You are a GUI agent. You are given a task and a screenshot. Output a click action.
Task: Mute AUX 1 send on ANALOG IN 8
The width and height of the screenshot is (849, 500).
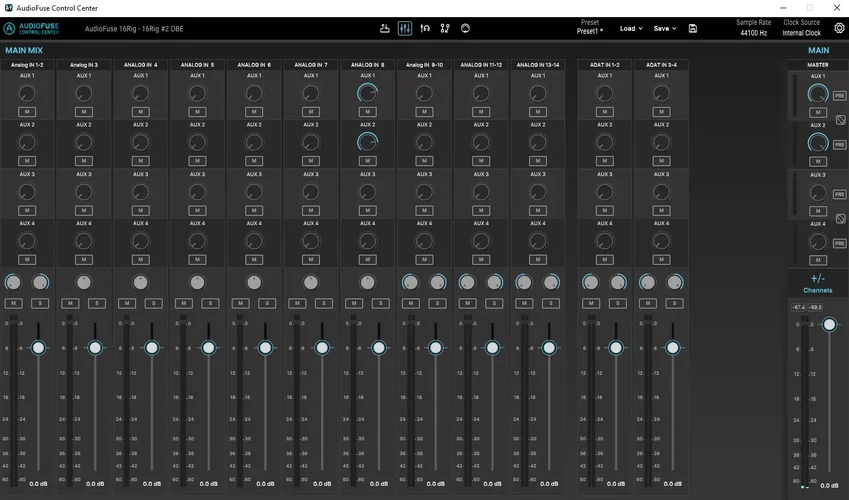pyautogui.click(x=368, y=112)
